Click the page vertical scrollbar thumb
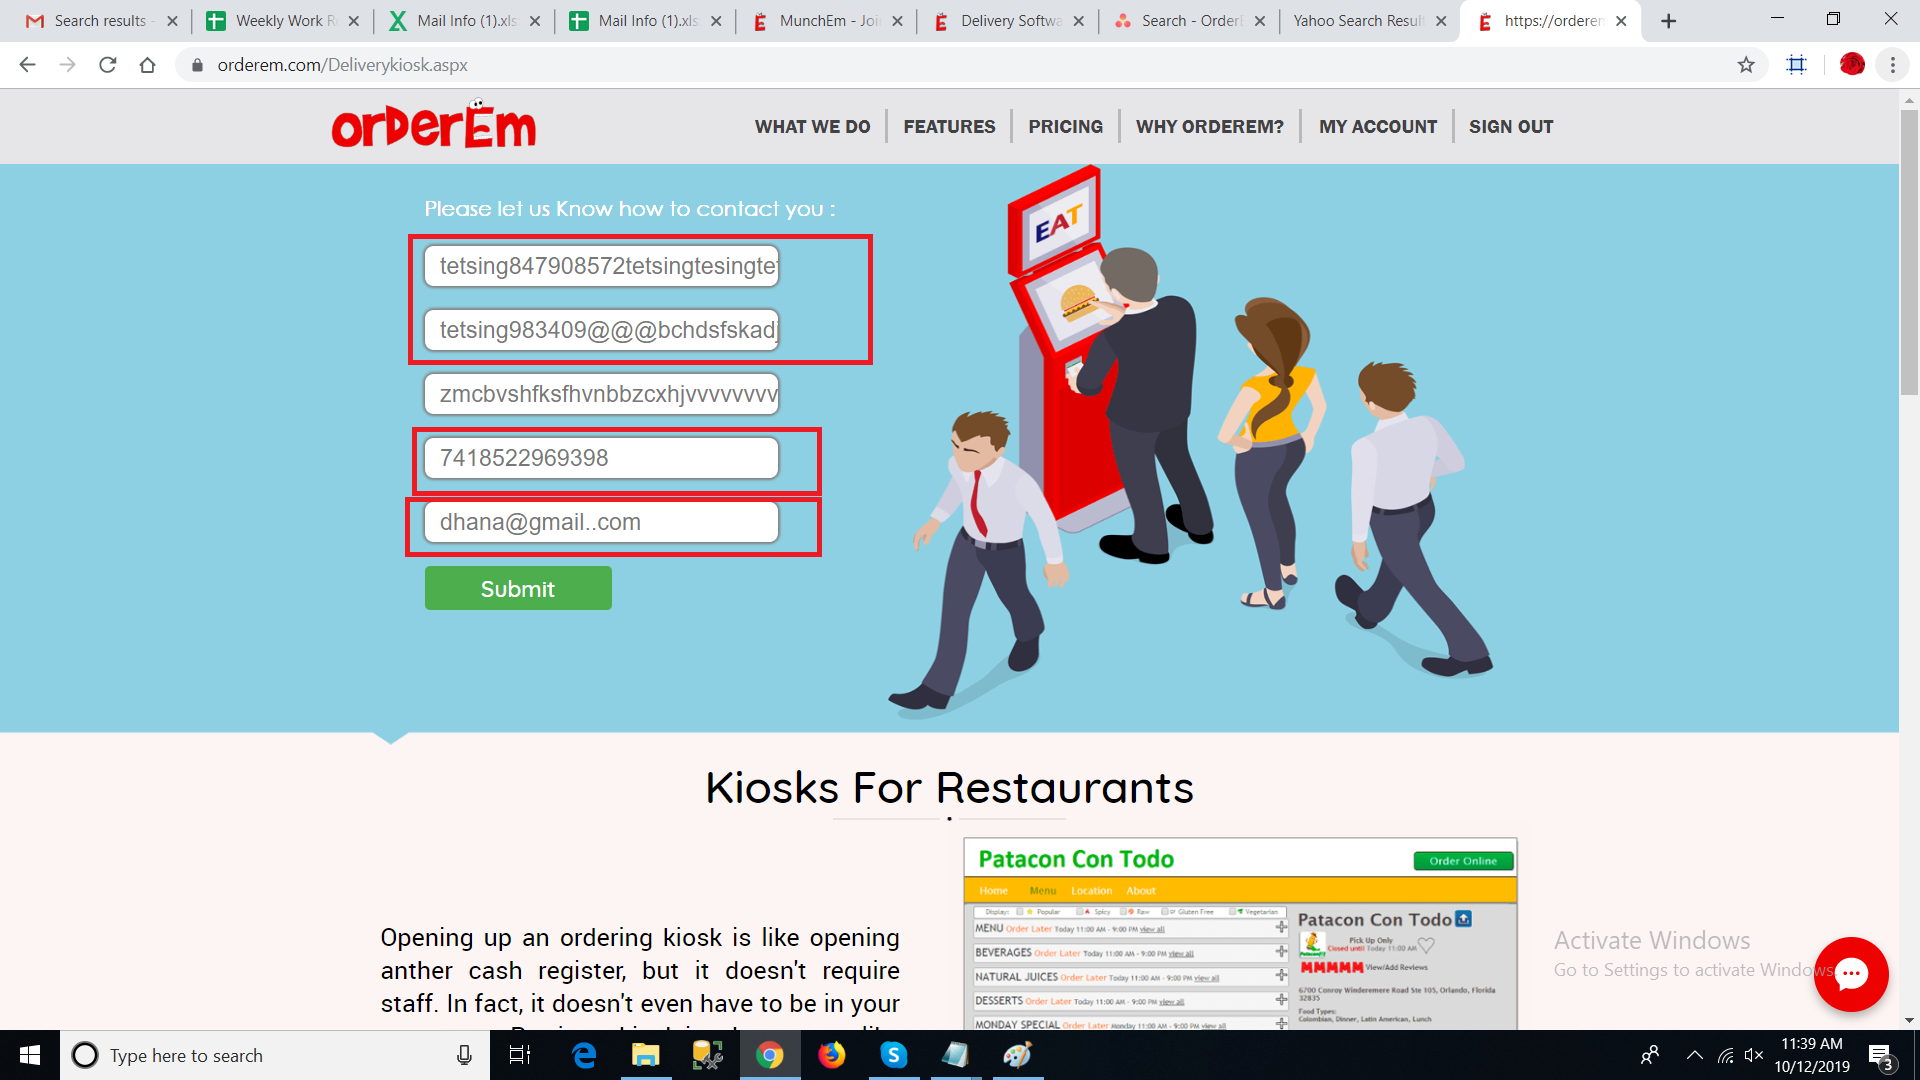The width and height of the screenshot is (1920, 1080). tap(1909, 250)
